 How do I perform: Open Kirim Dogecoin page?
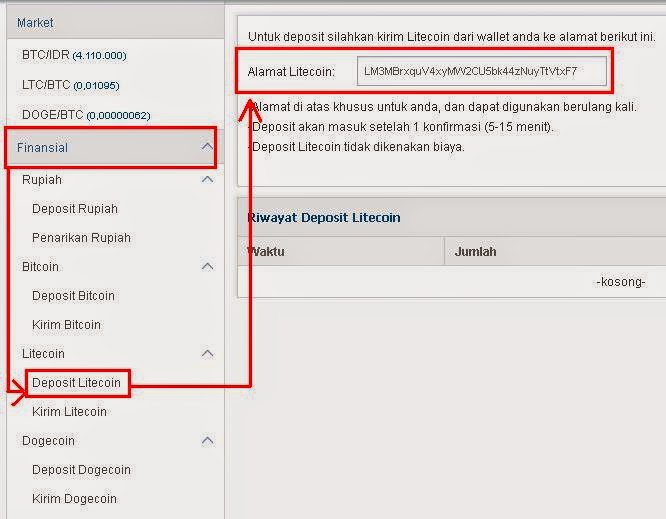(74, 499)
